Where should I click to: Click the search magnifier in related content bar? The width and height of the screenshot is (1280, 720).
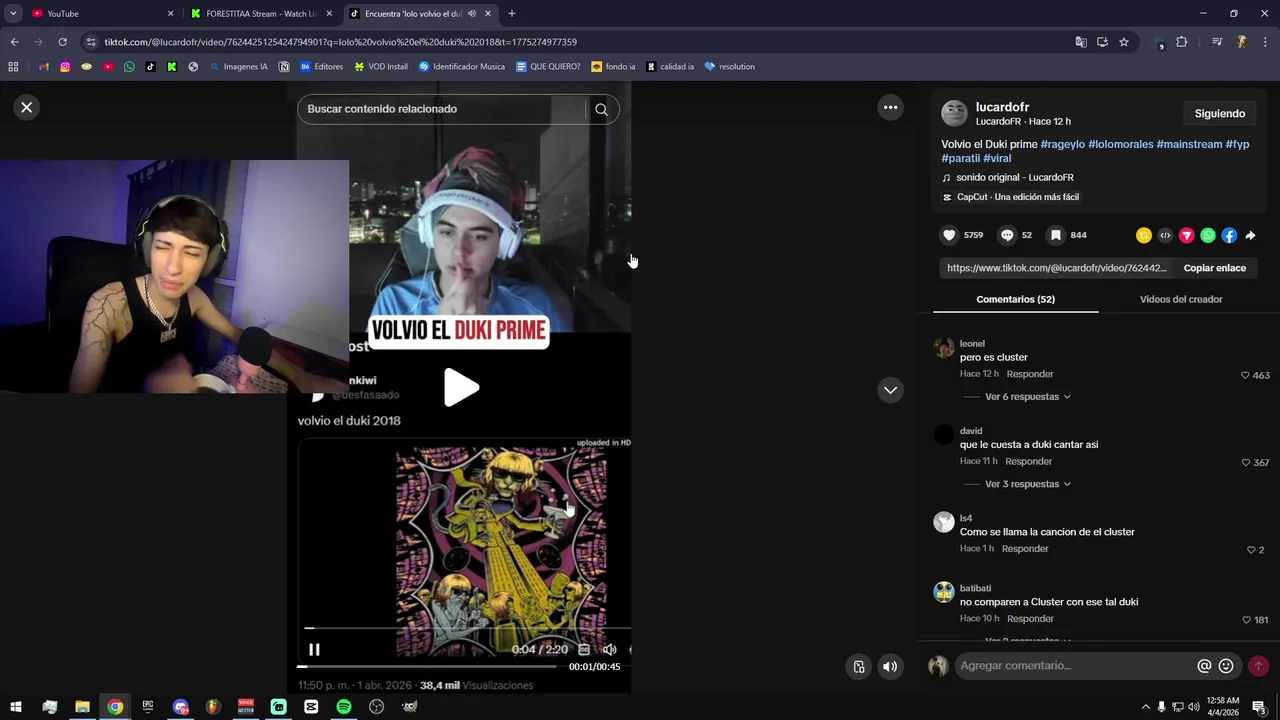[601, 109]
